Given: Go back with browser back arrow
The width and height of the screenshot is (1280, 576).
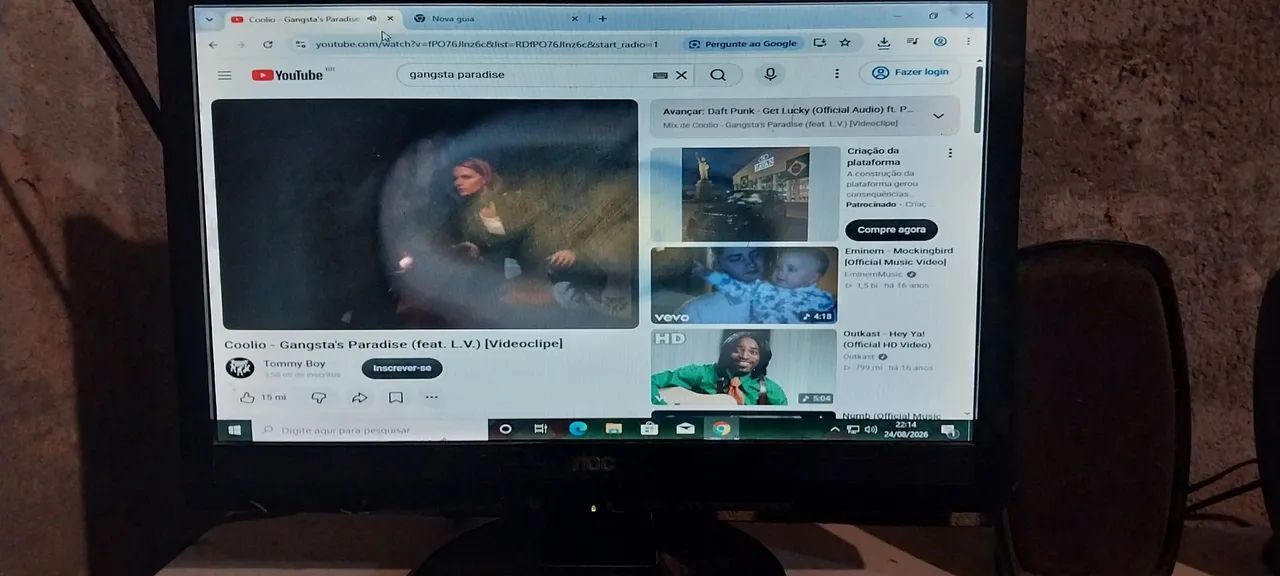Looking at the screenshot, I should [x=213, y=44].
